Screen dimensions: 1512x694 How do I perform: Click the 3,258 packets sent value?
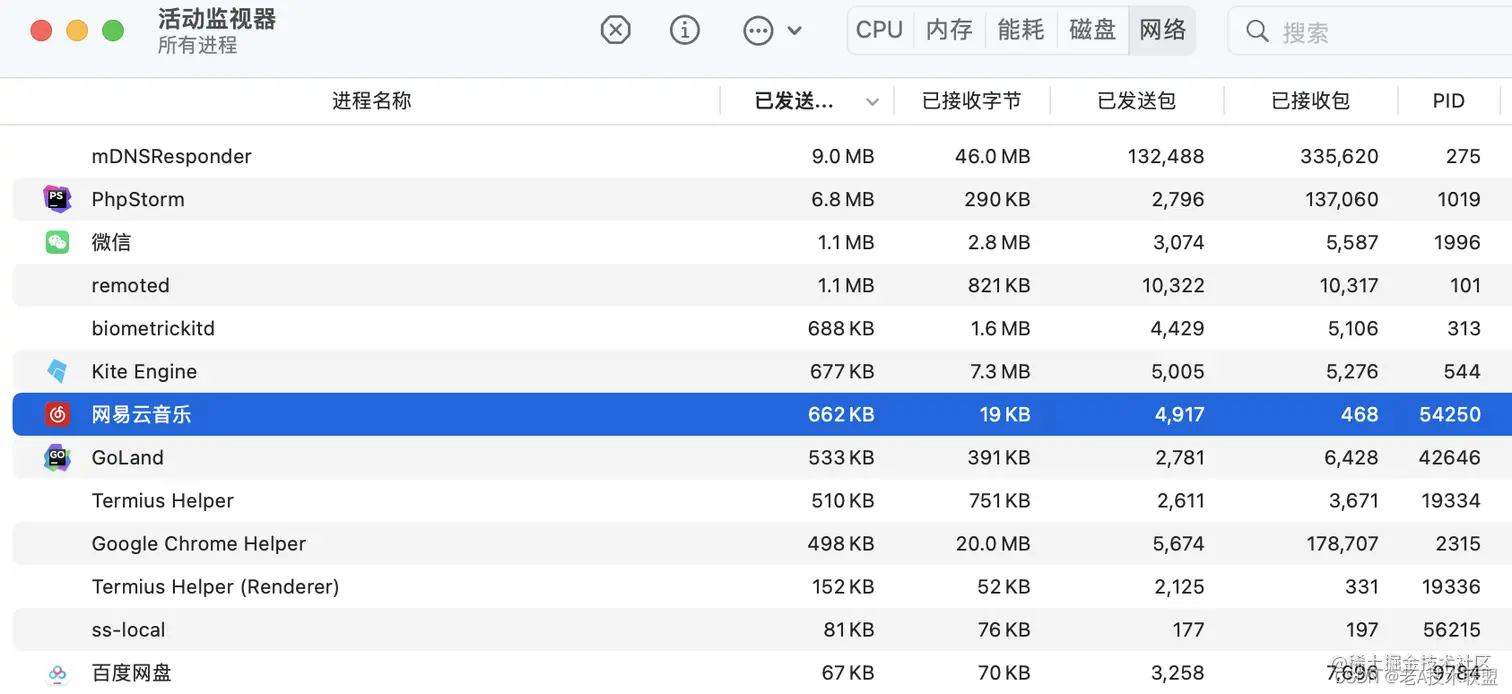click(1178, 673)
